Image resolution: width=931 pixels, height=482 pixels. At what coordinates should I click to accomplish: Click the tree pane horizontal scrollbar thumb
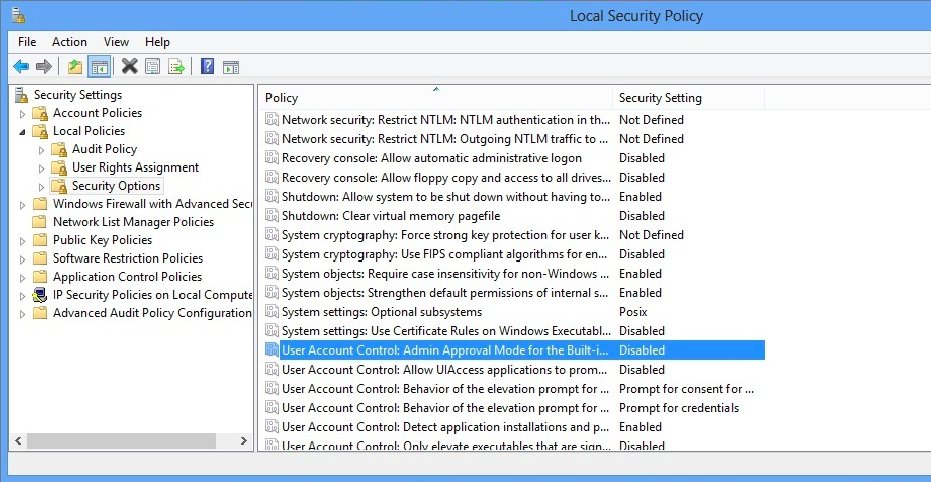point(121,441)
